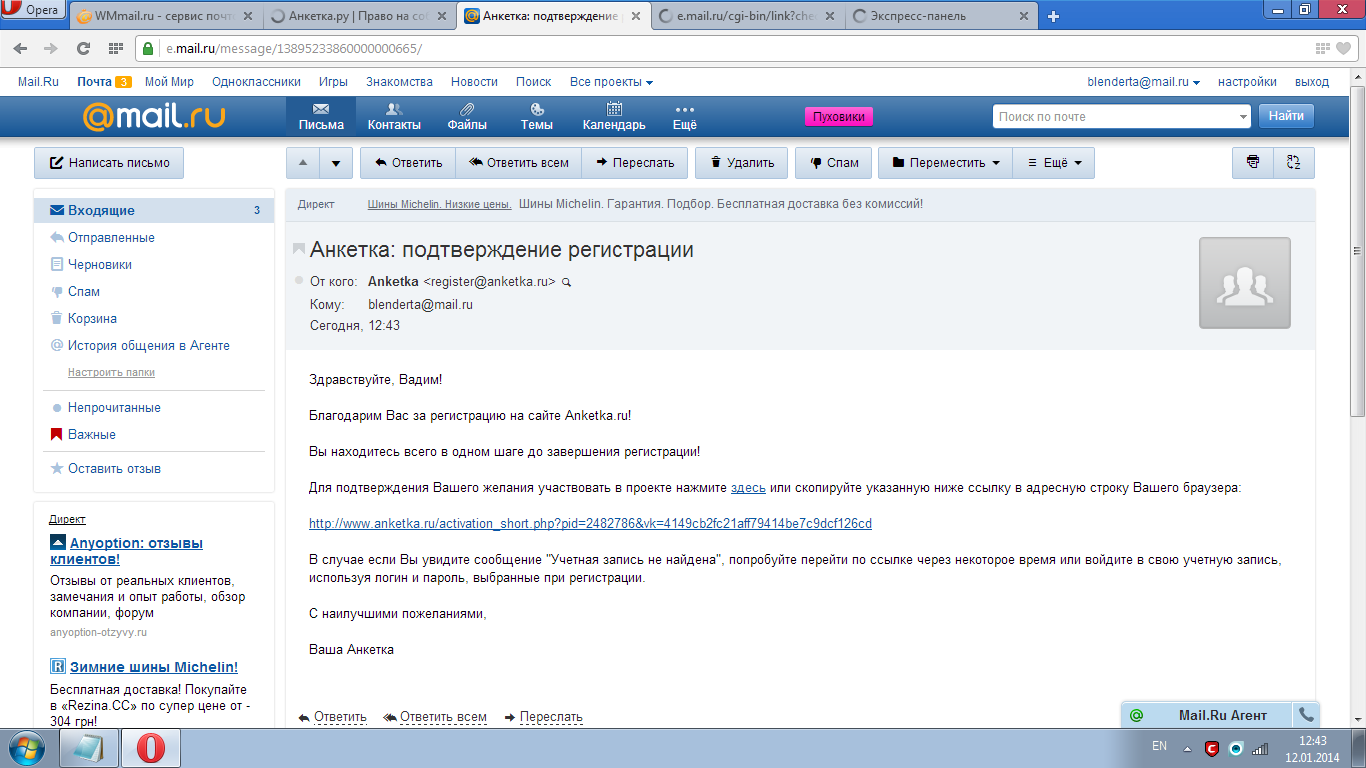The image size is (1366, 768).
Task: Go to the previous message (up arrow)
Action: click(303, 163)
